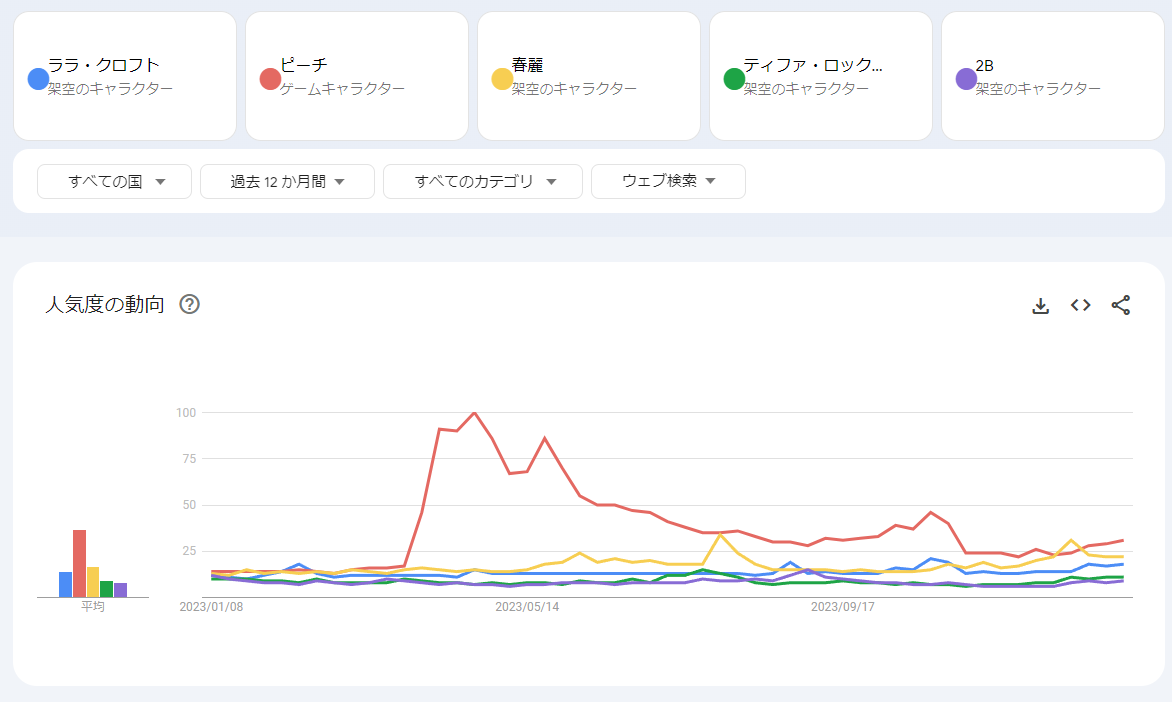This screenshot has width=1172, height=702.
Task: Click the embed code icon
Action: click(1080, 306)
